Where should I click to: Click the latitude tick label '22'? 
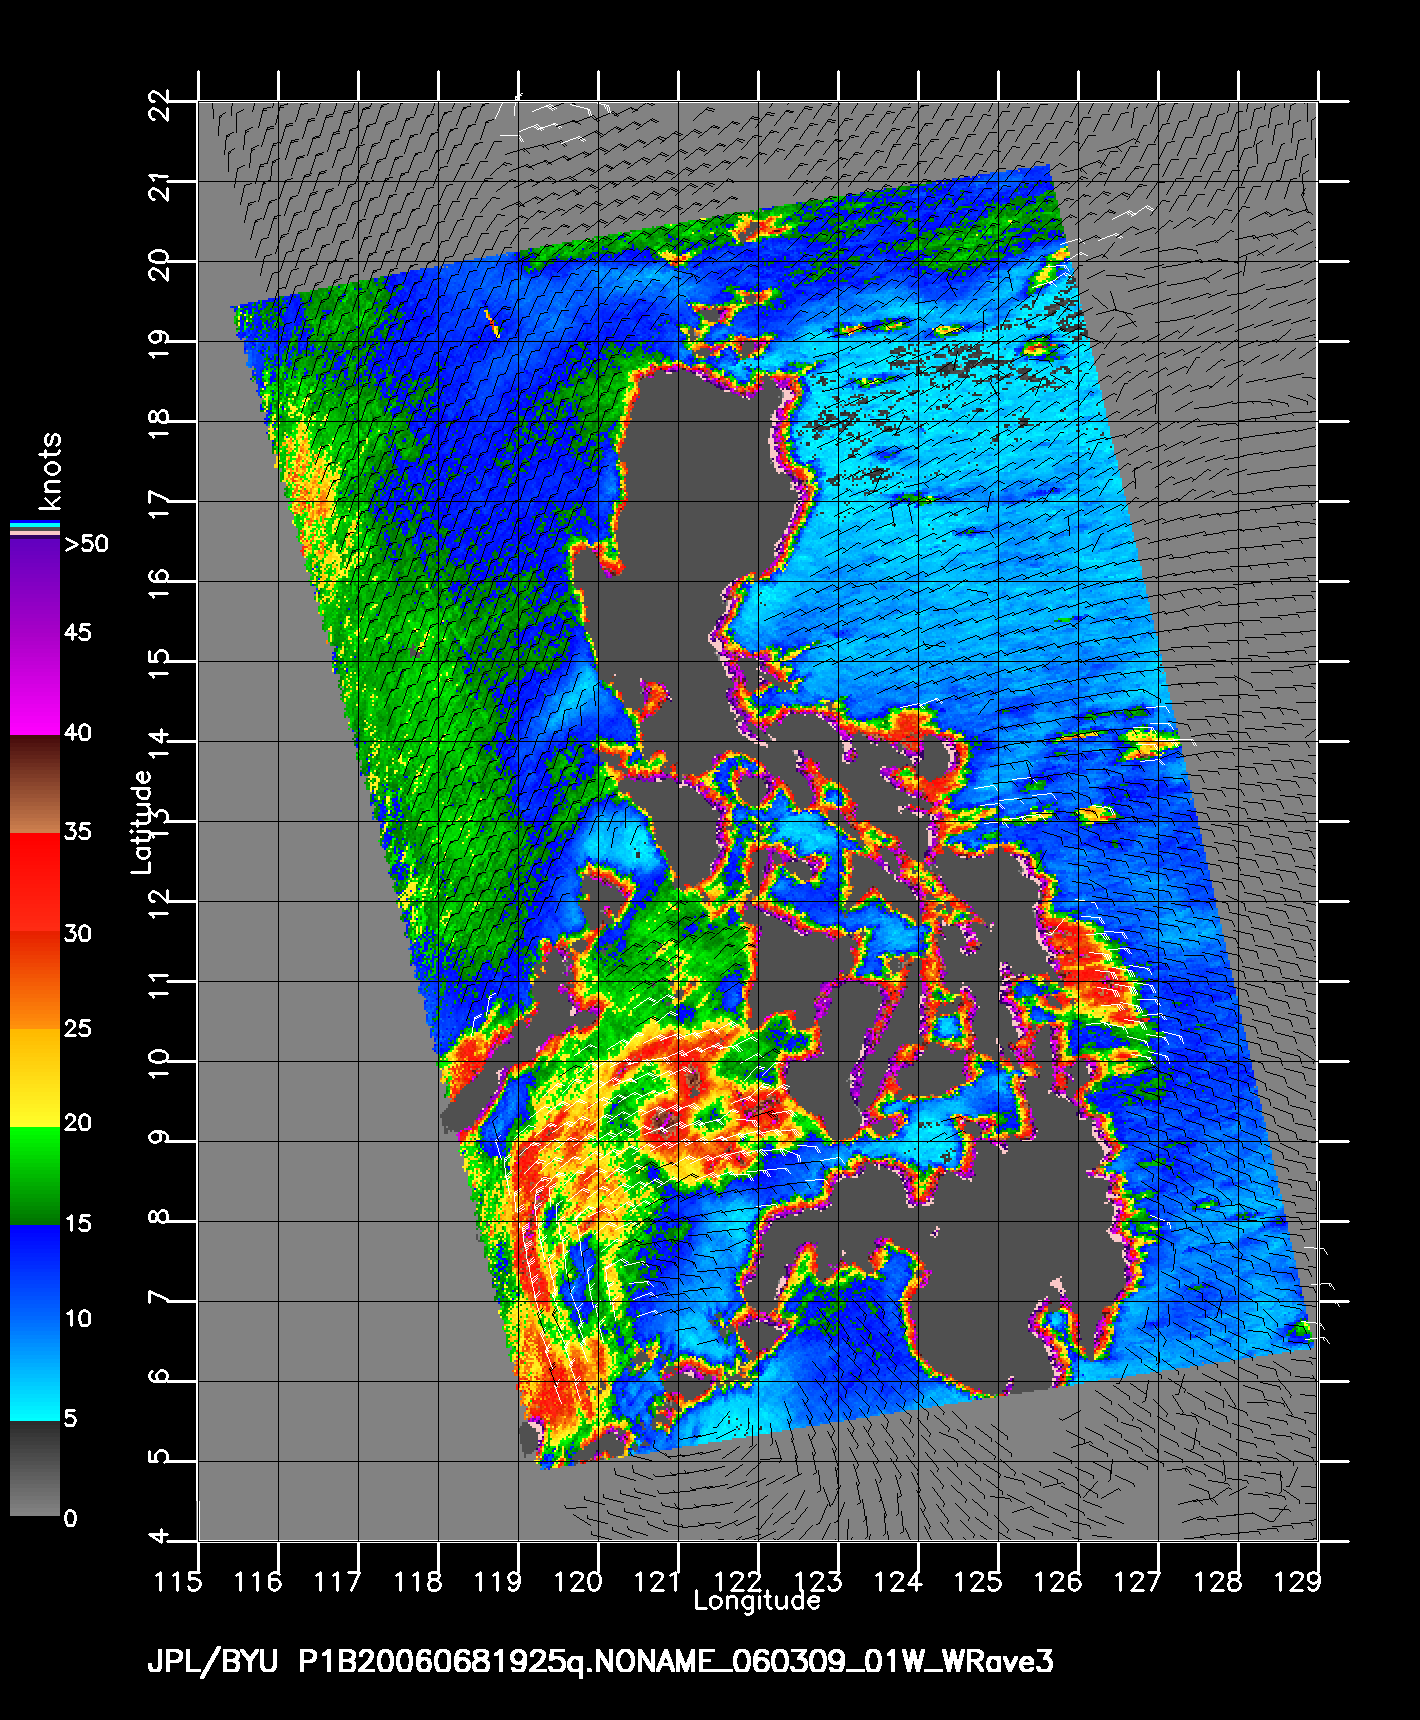point(159,104)
